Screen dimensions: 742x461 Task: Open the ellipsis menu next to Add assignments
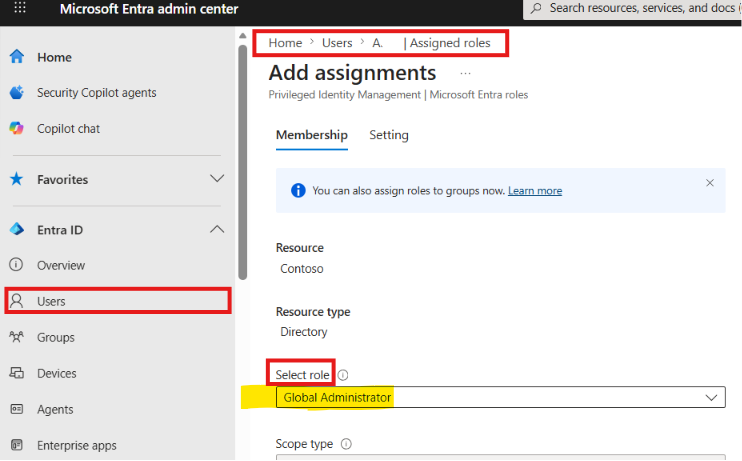(466, 74)
